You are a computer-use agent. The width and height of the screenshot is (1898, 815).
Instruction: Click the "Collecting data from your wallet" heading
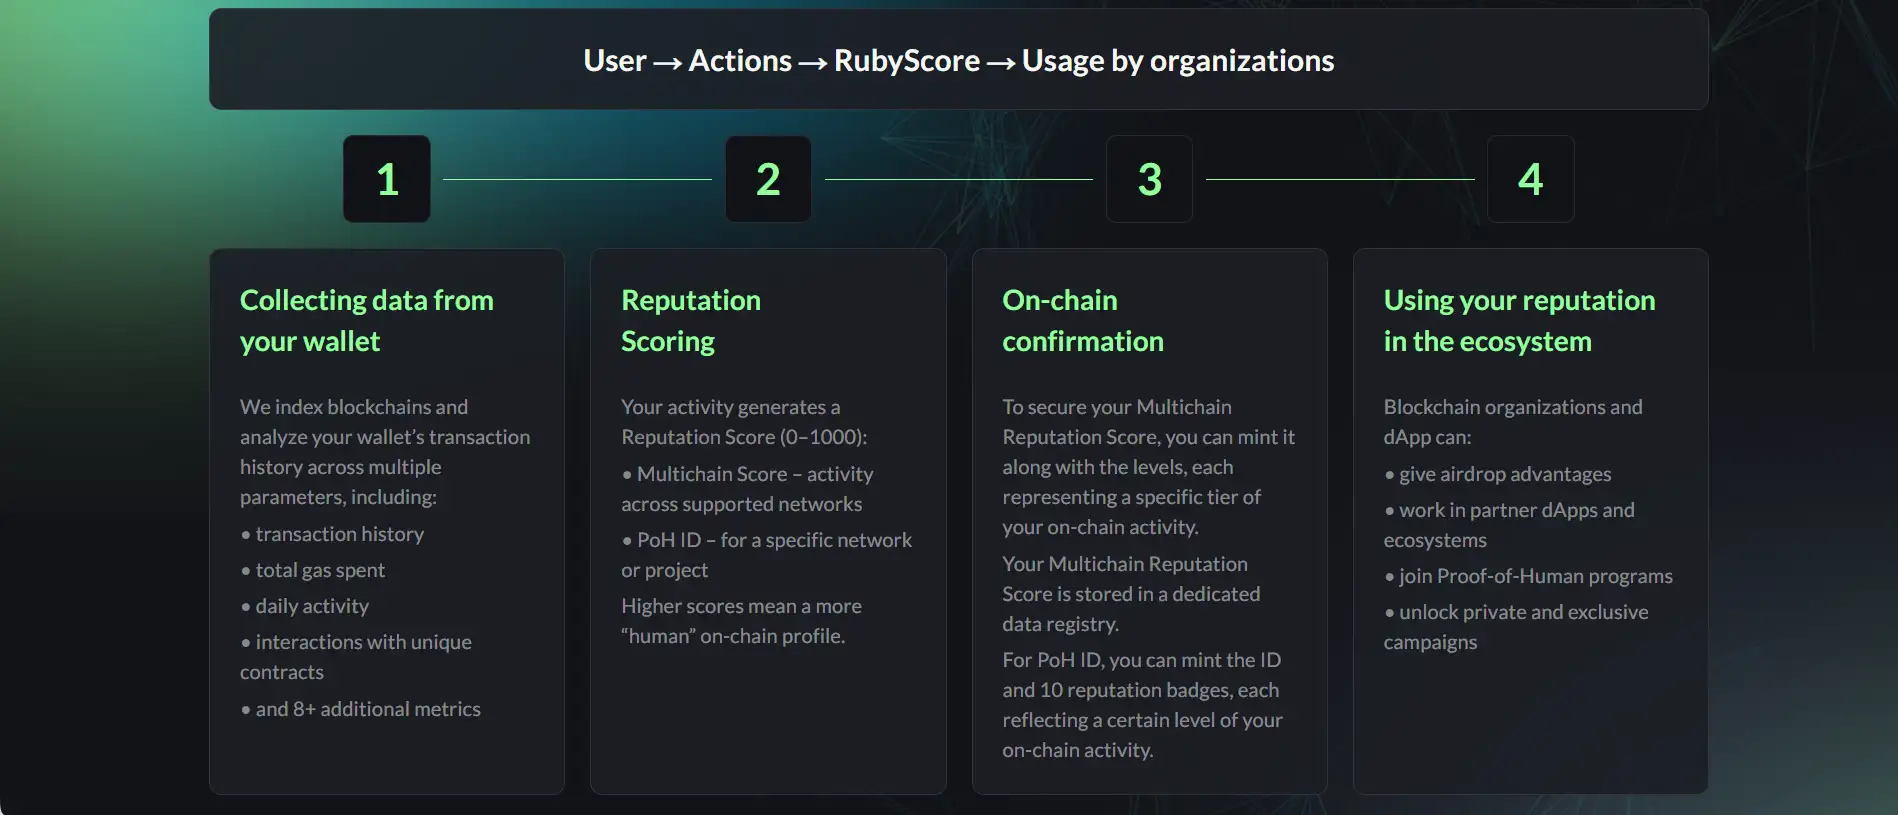[366, 320]
